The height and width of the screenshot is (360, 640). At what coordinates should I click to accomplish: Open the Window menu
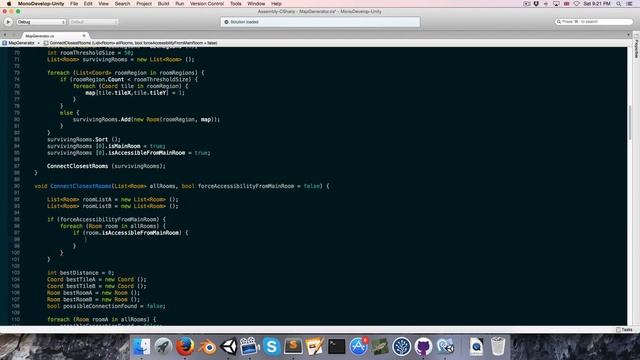pos(256,3)
